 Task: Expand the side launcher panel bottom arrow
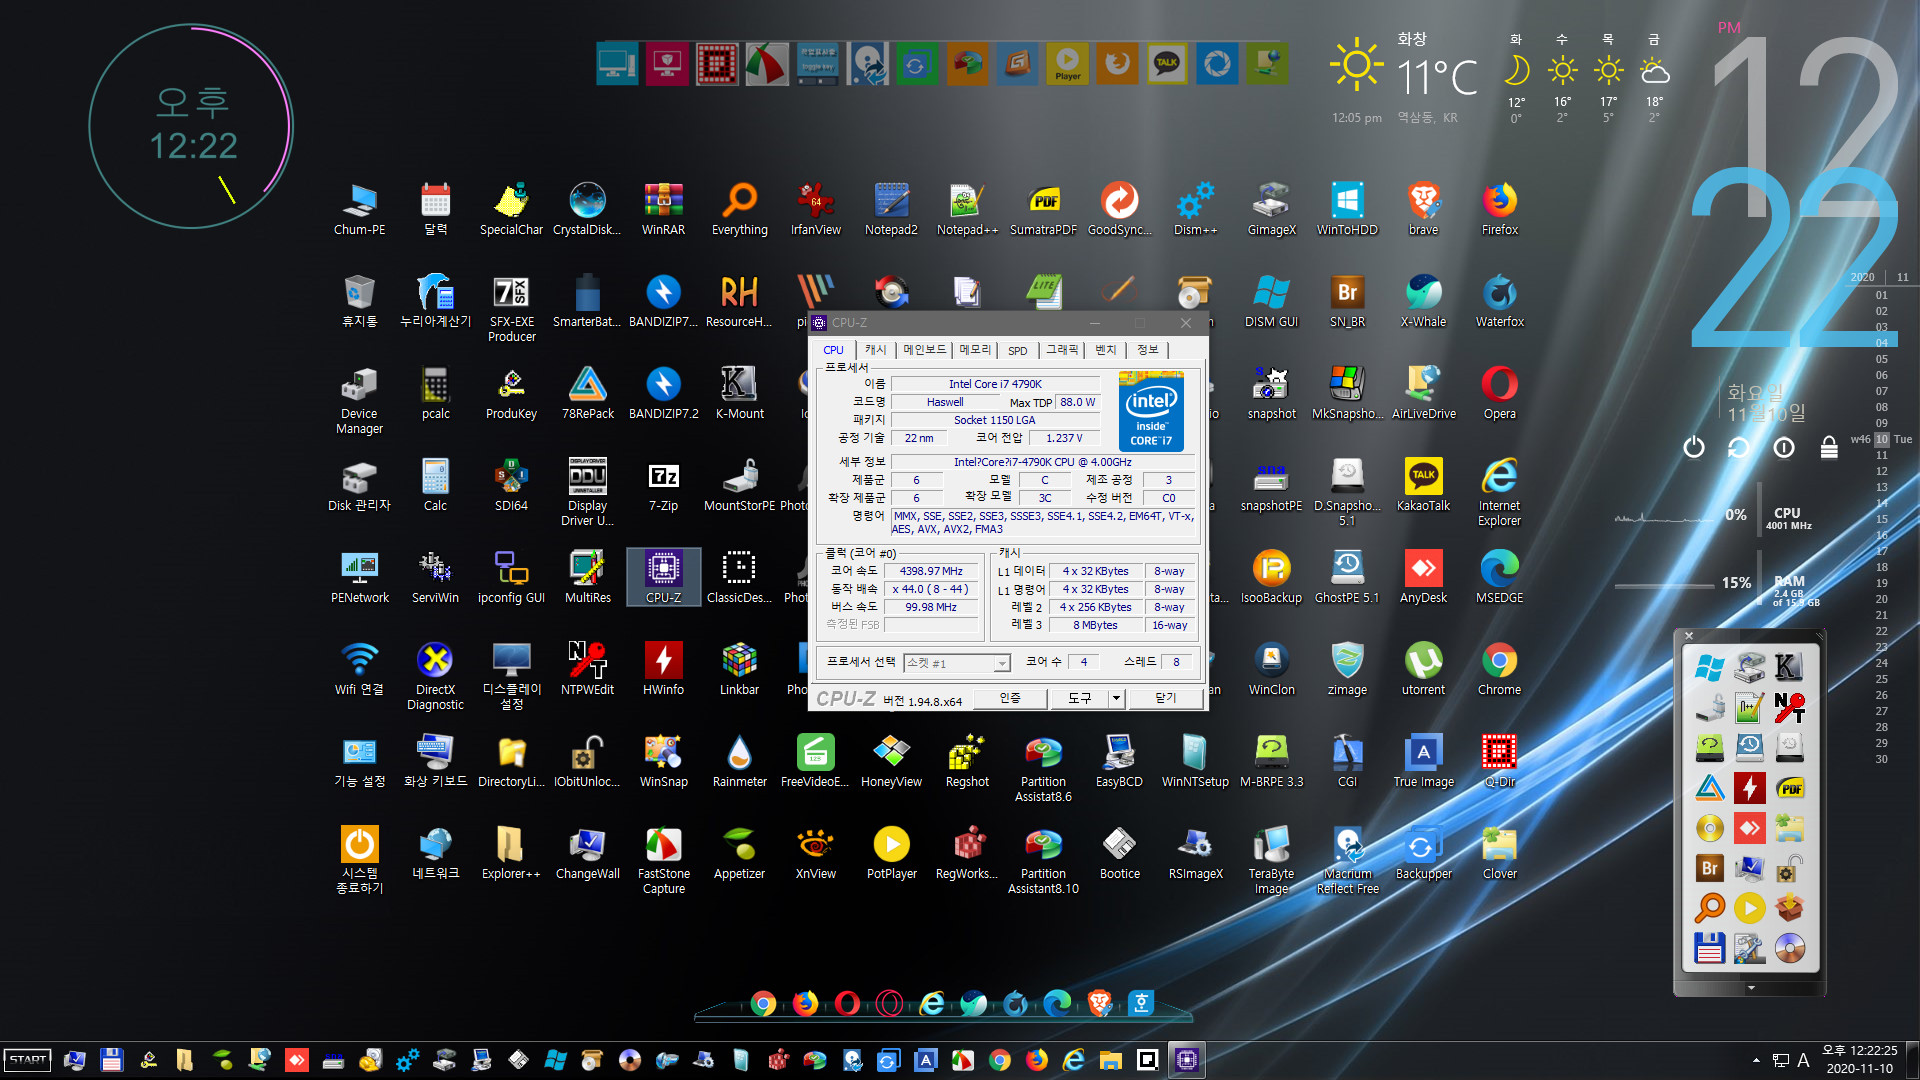[x=1751, y=988]
